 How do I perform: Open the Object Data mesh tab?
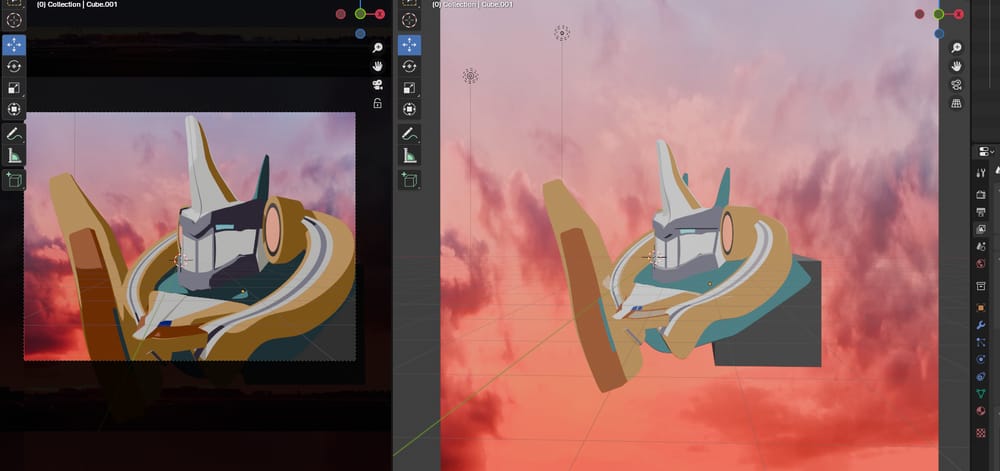tap(981, 394)
